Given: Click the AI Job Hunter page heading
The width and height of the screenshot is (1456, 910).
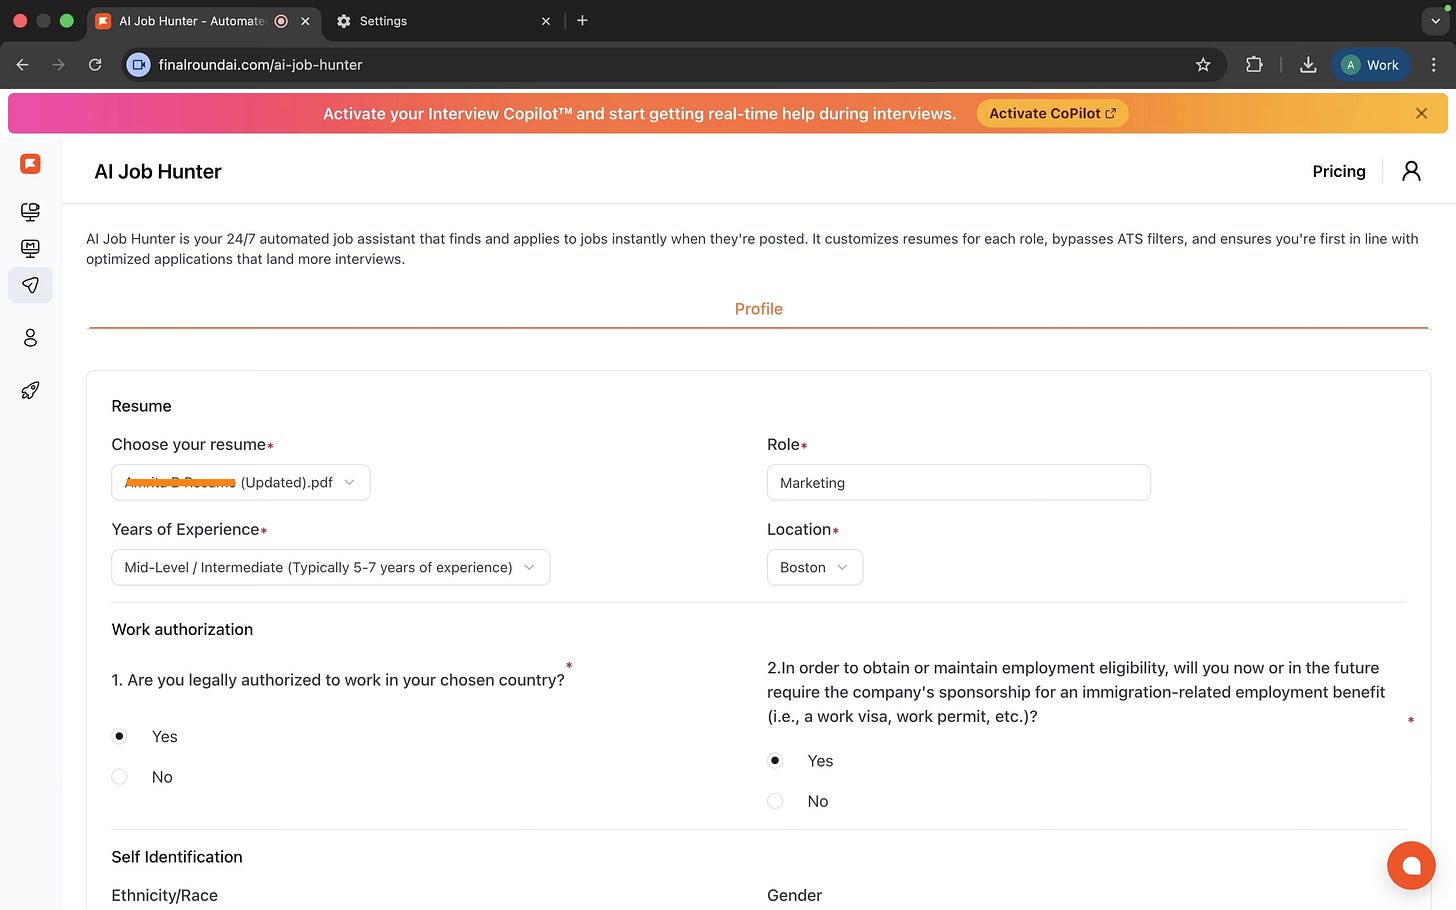Looking at the screenshot, I should 158,172.
